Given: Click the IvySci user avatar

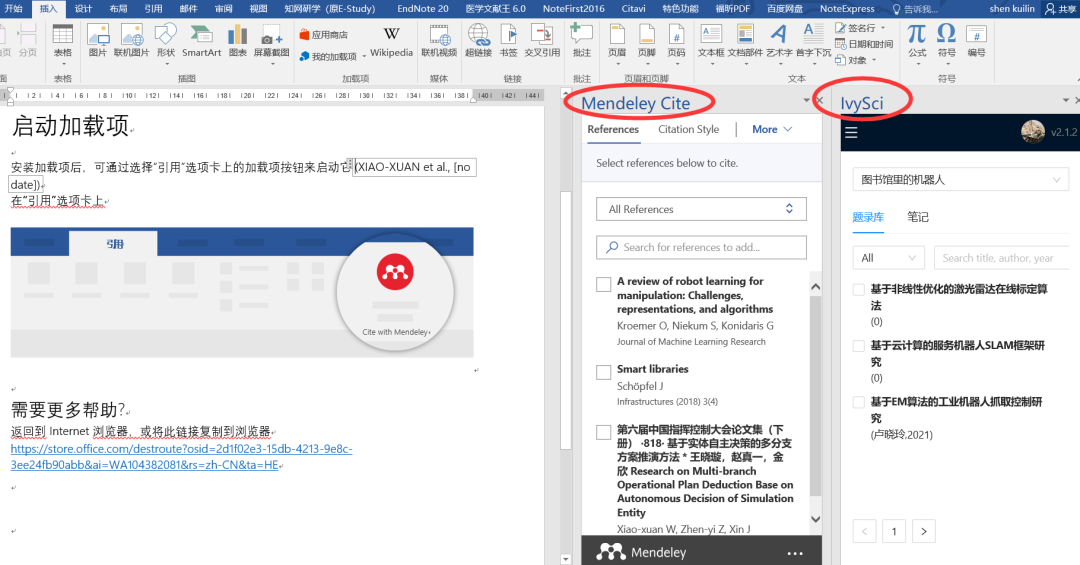Looking at the screenshot, I should click(x=1032, y=132).
